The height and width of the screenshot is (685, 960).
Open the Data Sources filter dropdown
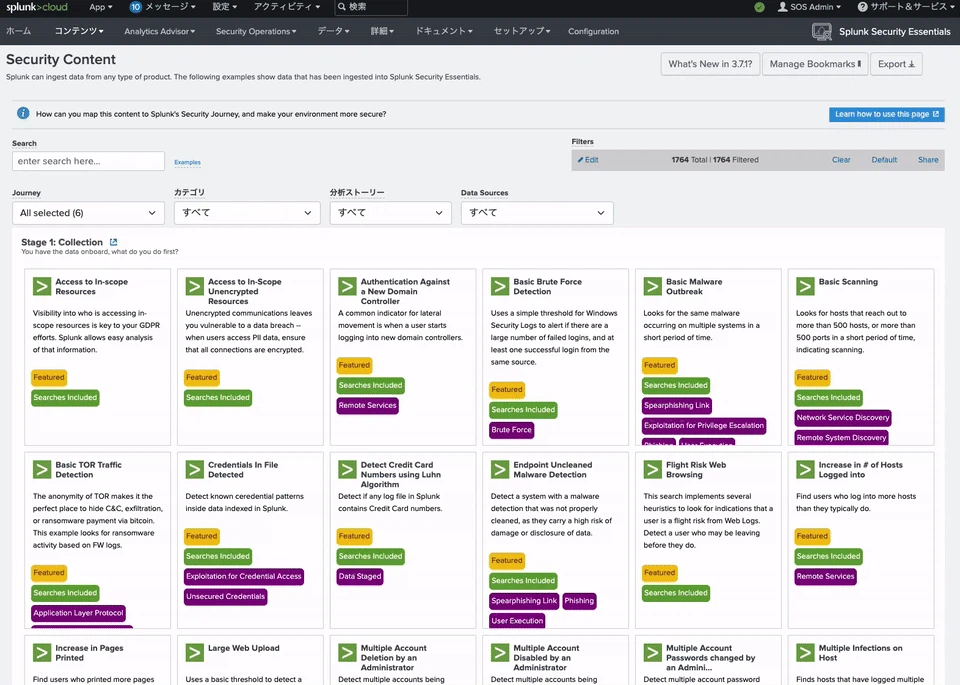(x=537, y=213)
